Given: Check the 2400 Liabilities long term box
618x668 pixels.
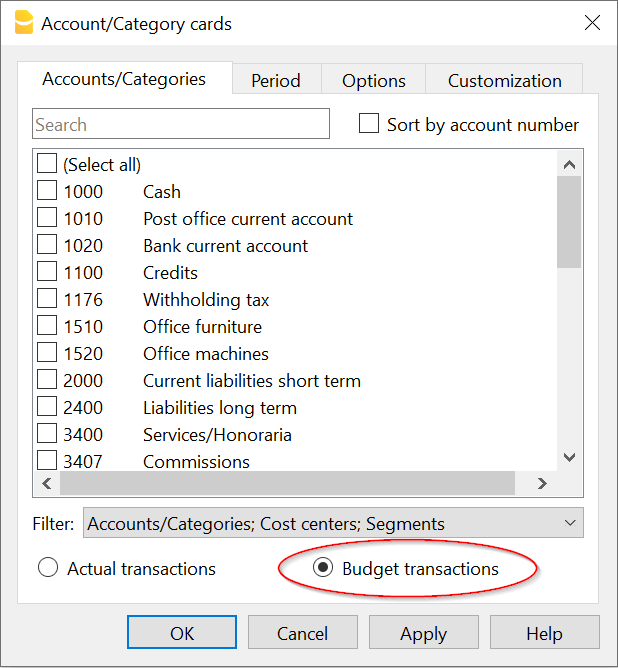Looking at the screenshot, I should (47, 406).
